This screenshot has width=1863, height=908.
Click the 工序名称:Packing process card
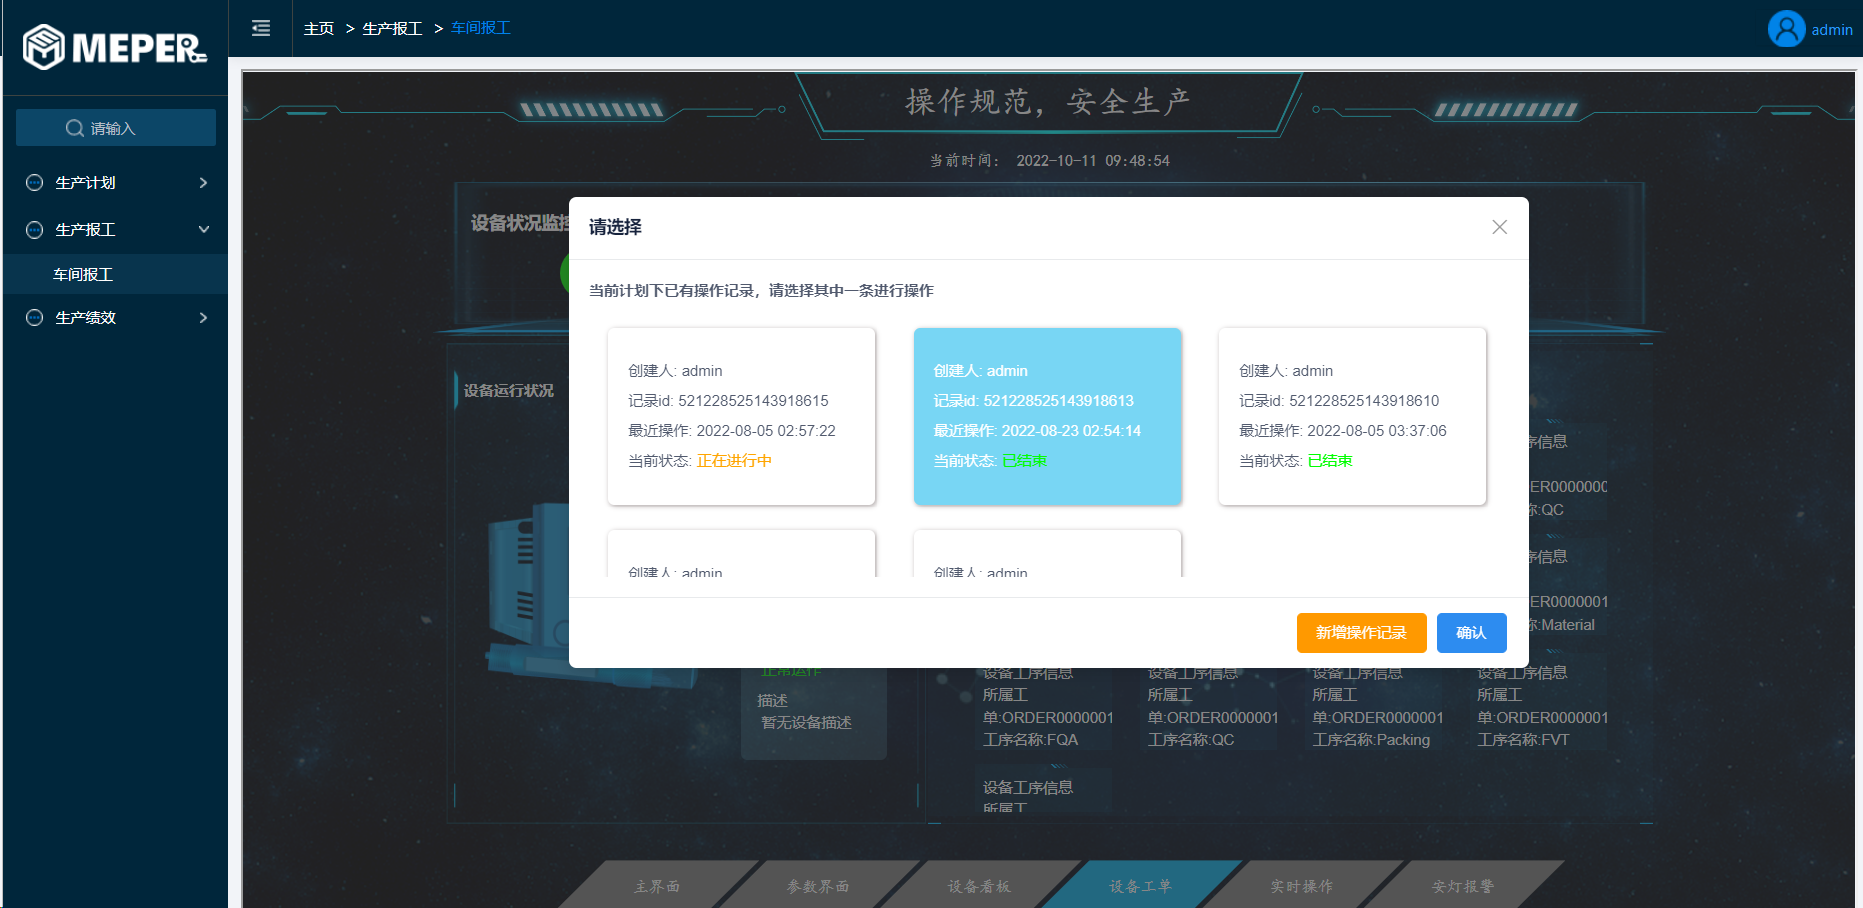1376,707
